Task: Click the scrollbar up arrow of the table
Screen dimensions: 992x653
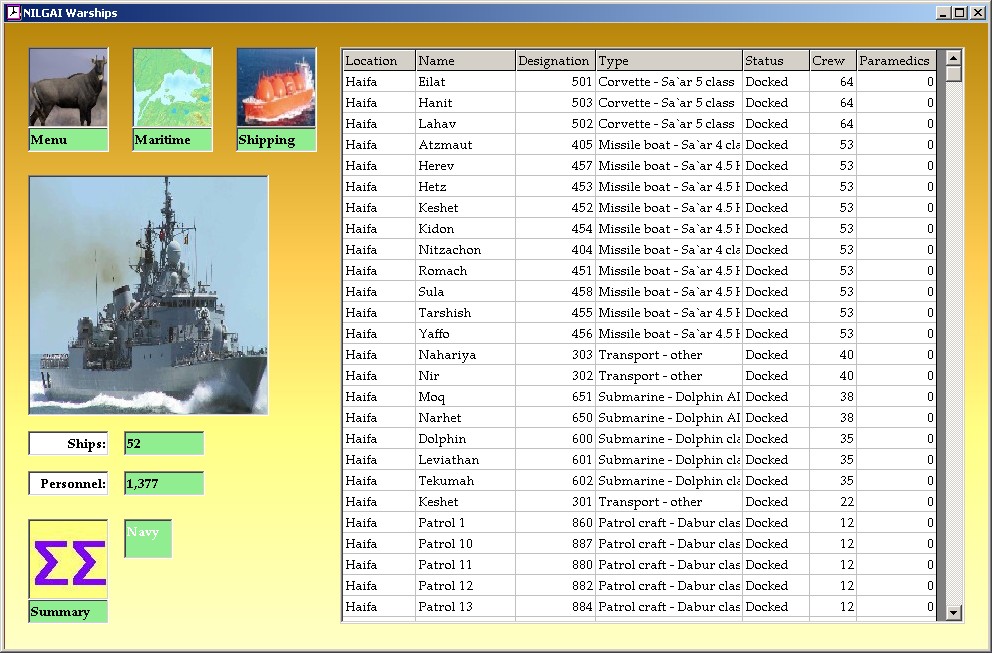Action: 953,57
